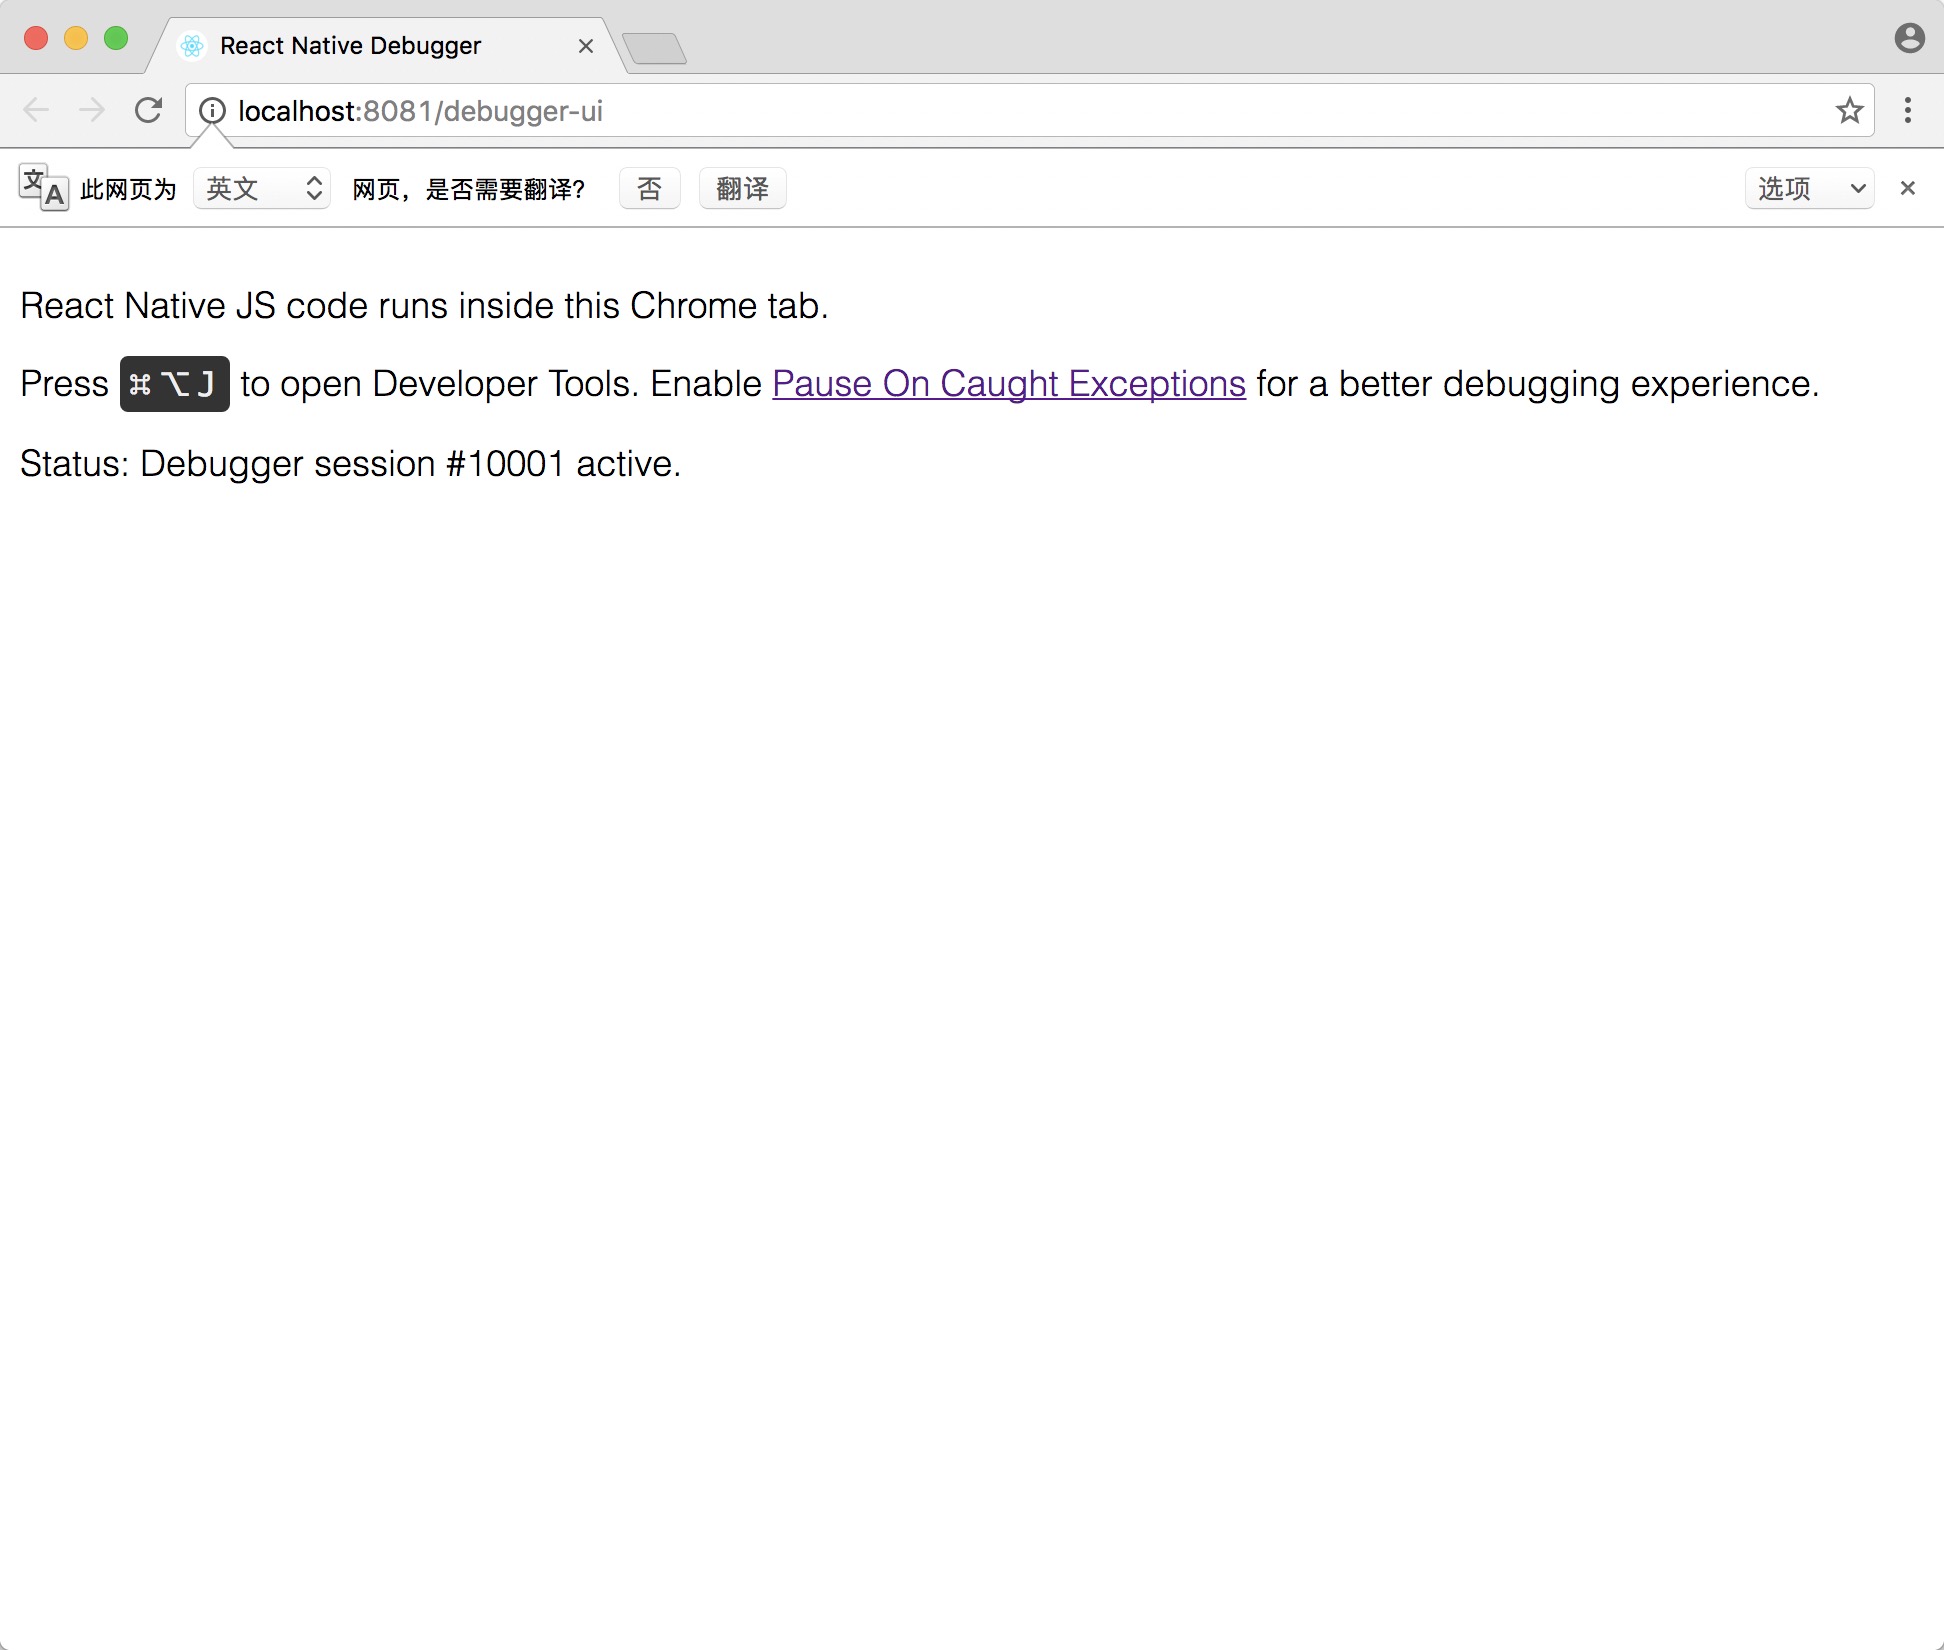Open the Chrome profile avatar icon
Screen dimensions: 1944x1650
(1909, 39)
